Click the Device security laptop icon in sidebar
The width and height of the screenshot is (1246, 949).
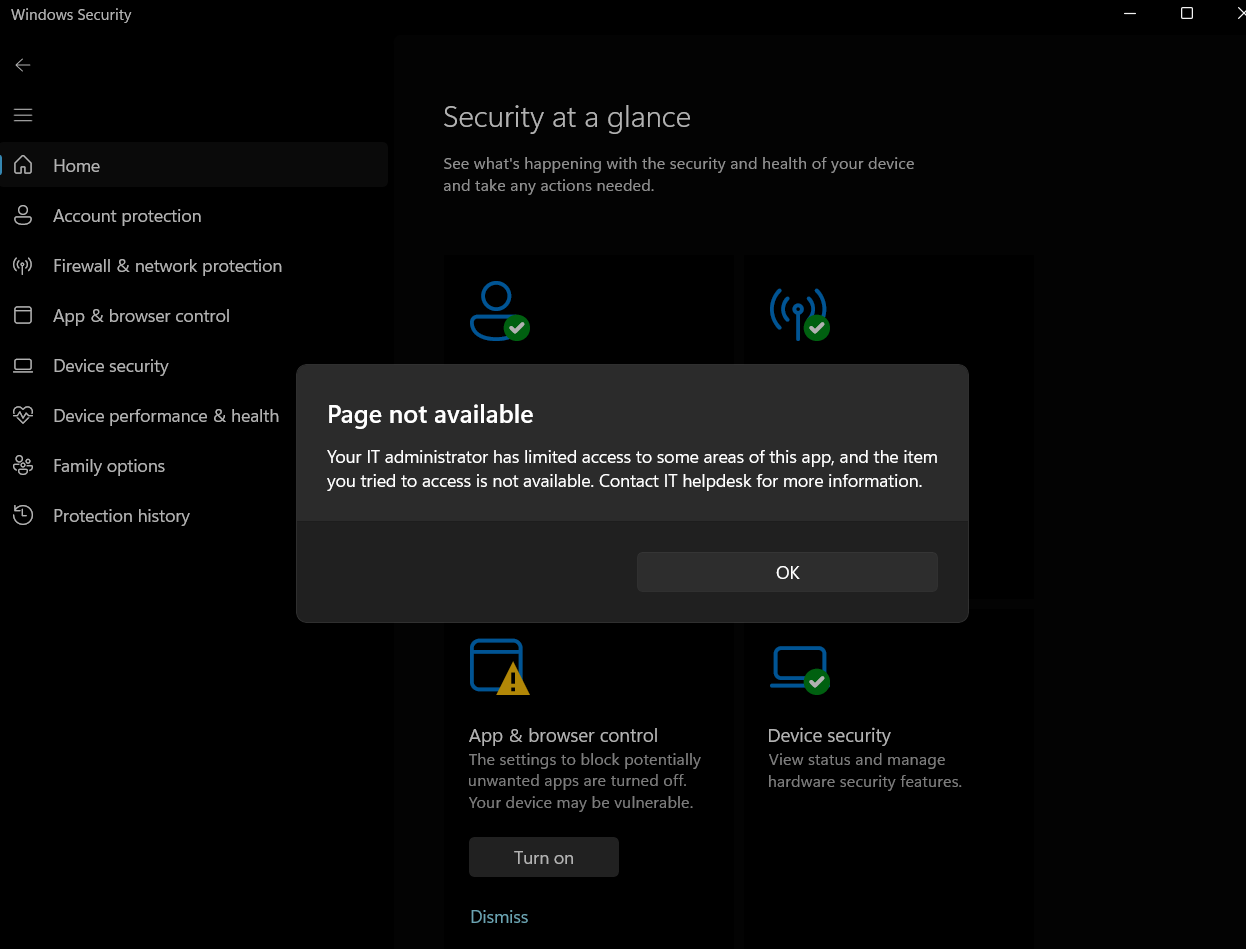(23, 365)
